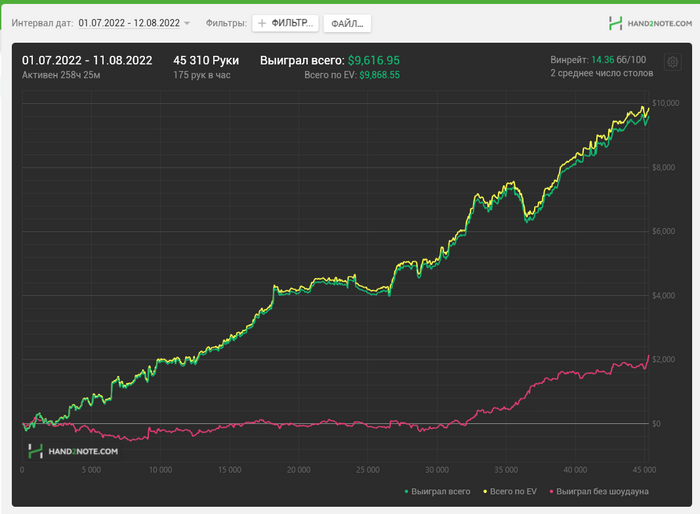Image resolution: width=700 pixels, height=514 pixels.
Task: Click the 30 000 x-axis label
Action: tap(437, 470)
